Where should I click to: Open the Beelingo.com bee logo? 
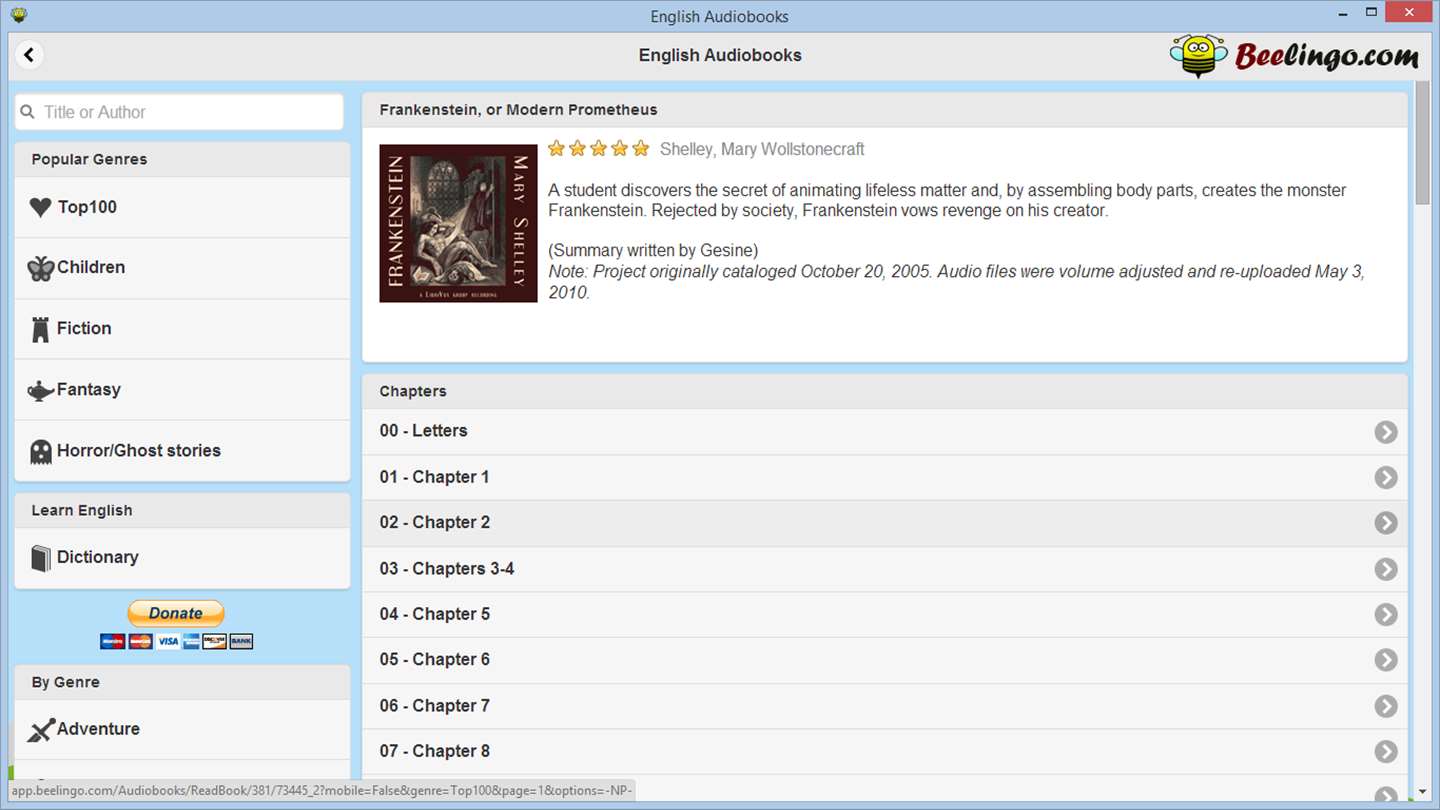(x=1294, y=56)
